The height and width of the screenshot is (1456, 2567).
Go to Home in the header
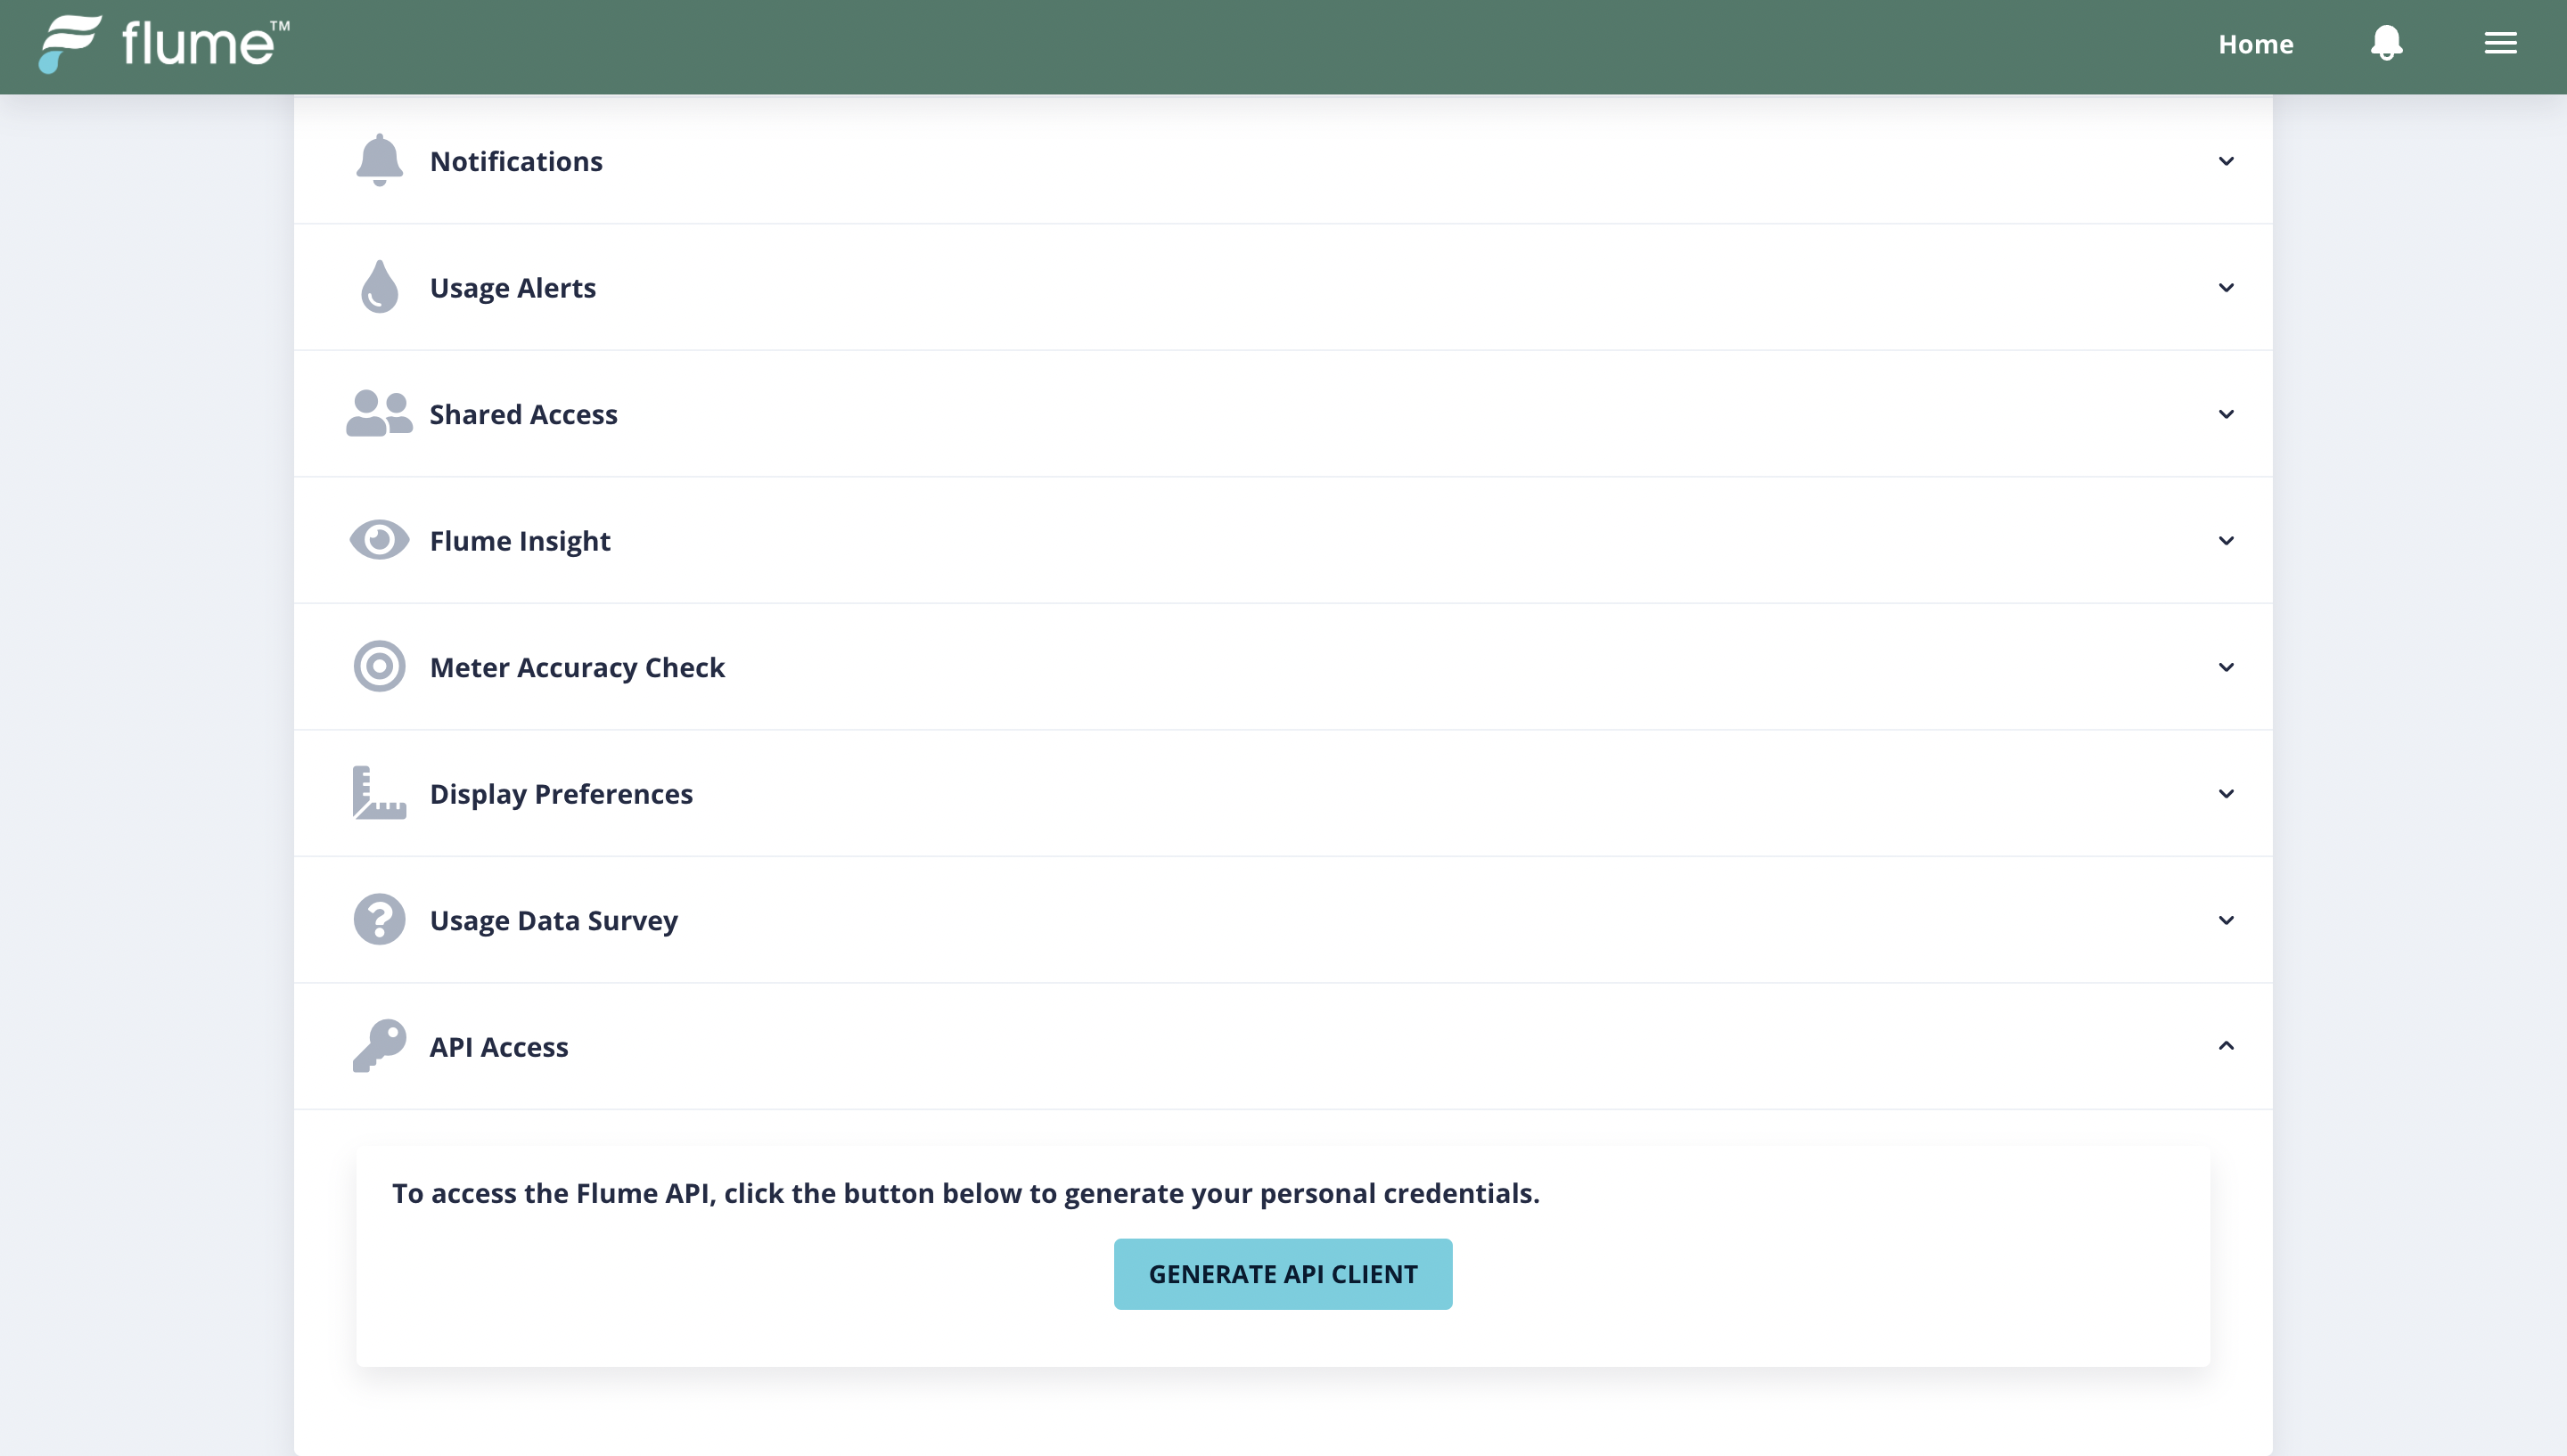(x=2255, y=44)
